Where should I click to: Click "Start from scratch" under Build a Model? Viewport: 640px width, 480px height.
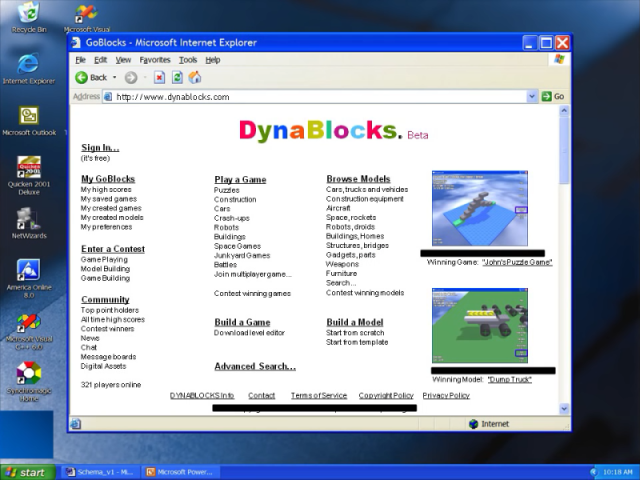[355, 333]
